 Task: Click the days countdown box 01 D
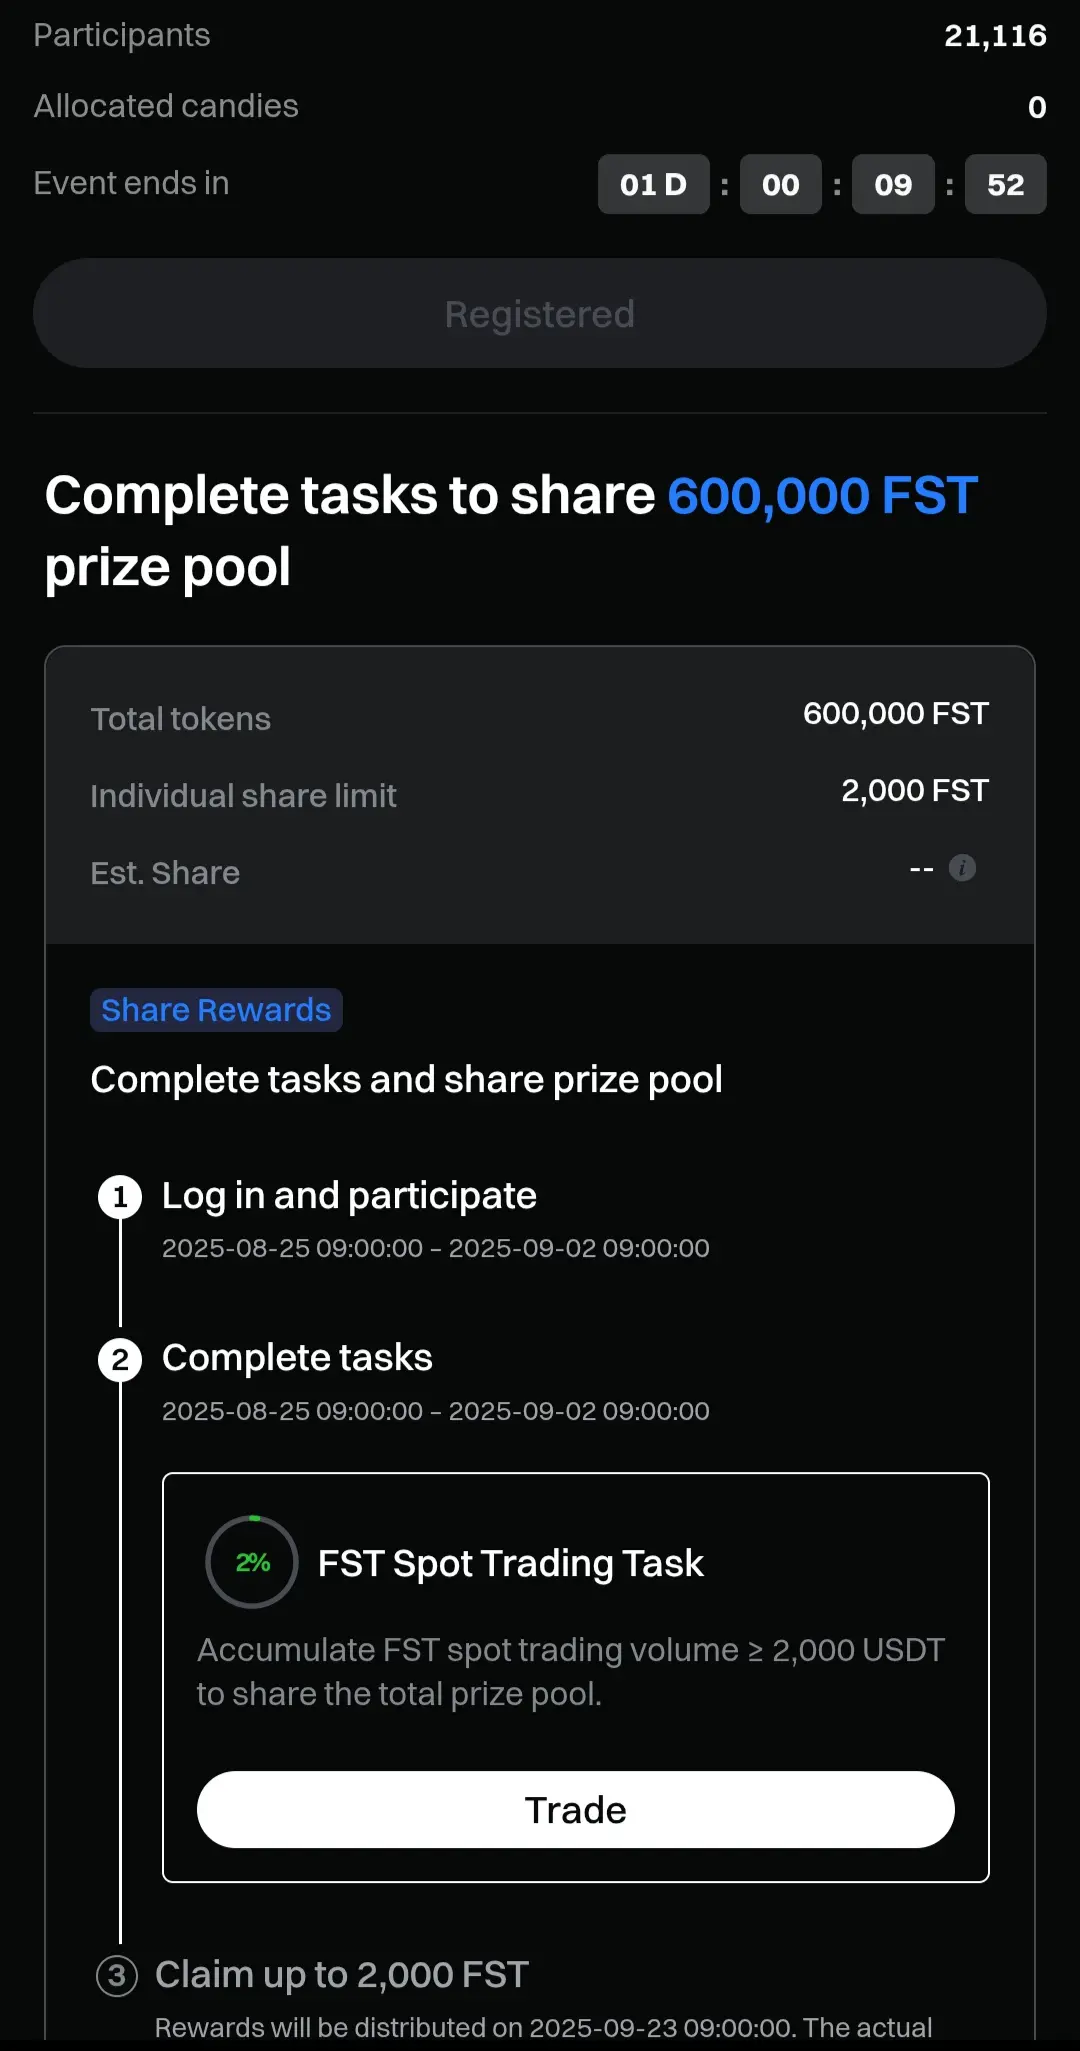pyautogui.click(x=654, y=184)
